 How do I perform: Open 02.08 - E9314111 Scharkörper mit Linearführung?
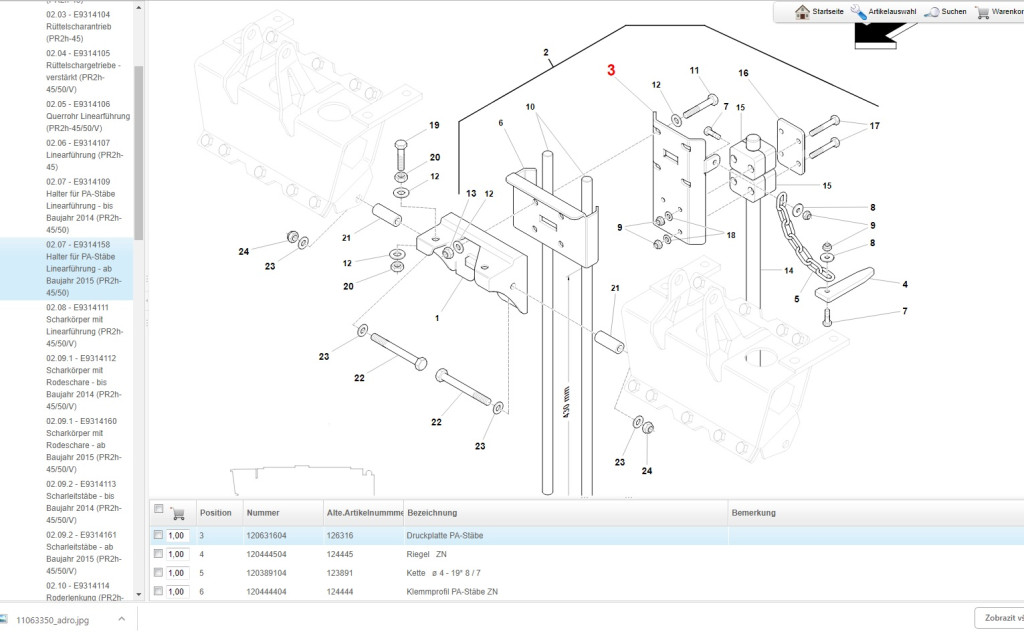[84, 325]
